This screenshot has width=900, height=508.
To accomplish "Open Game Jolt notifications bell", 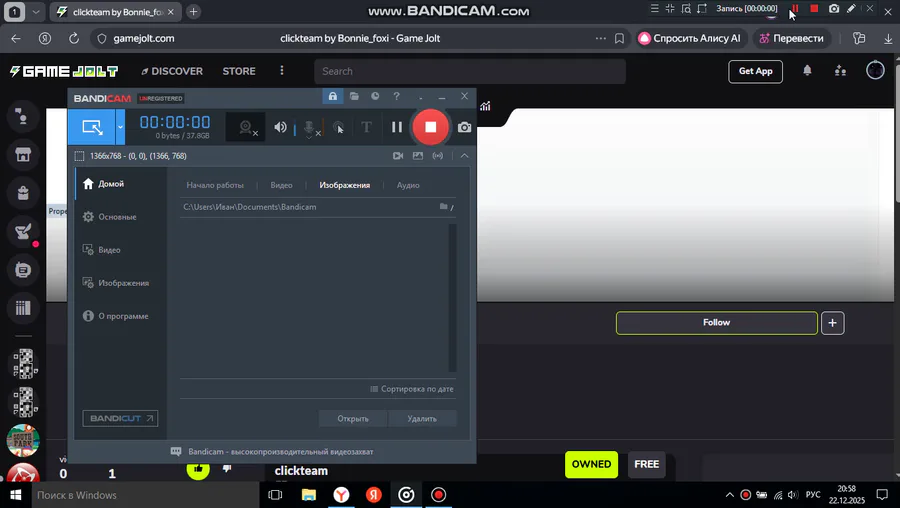I will (807, 70).
